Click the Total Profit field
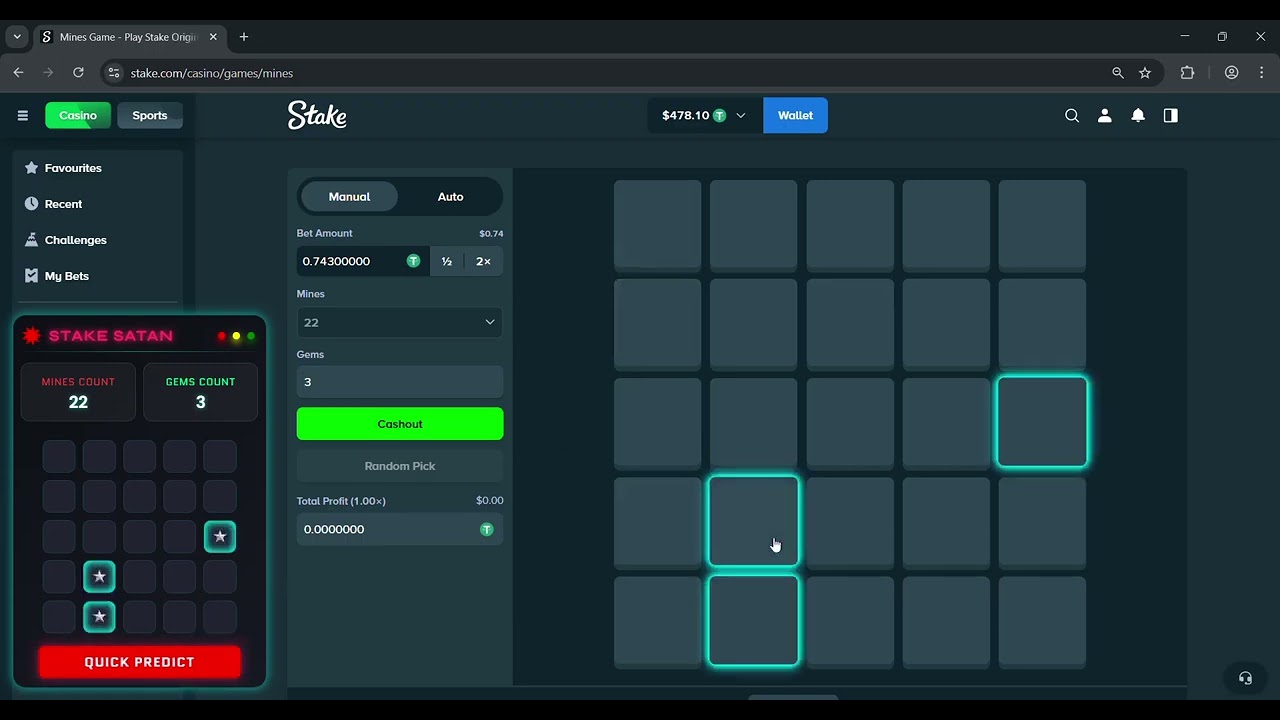The height and width of the screenshot is (720, 1280). click(x=400, y=529)
